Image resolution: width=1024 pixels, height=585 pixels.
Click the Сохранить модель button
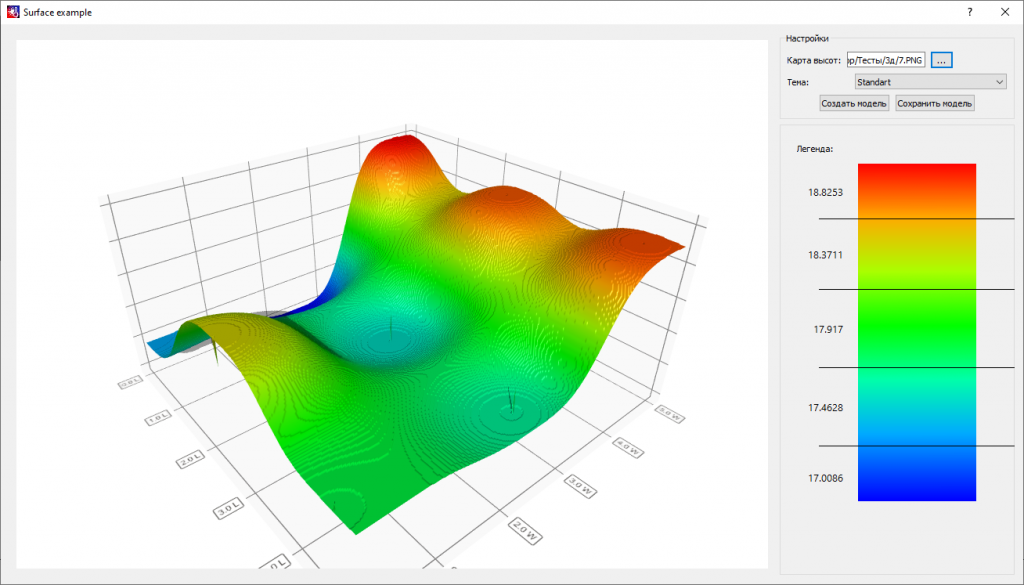click(935, 103)
